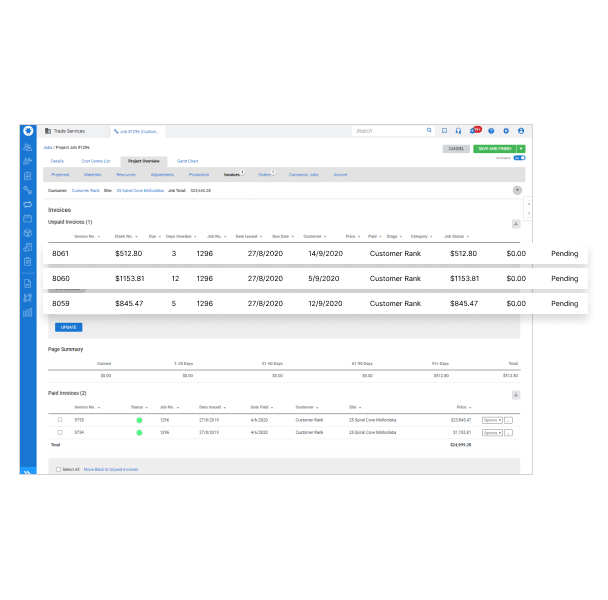Open the People section in the sidebar
The width and height of the screenshot is (608, 600).
[28, 147]
